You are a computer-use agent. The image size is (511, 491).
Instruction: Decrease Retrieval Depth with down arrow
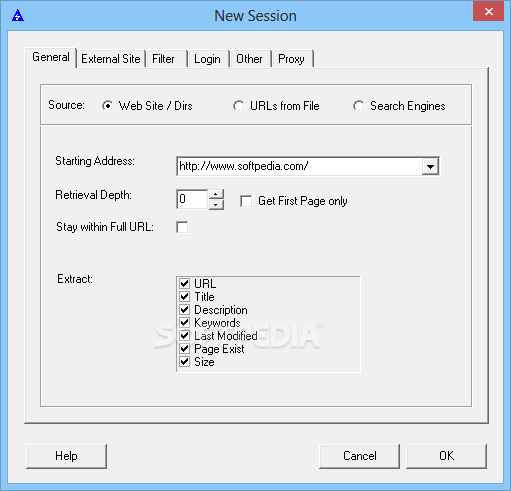pos(216,204)
